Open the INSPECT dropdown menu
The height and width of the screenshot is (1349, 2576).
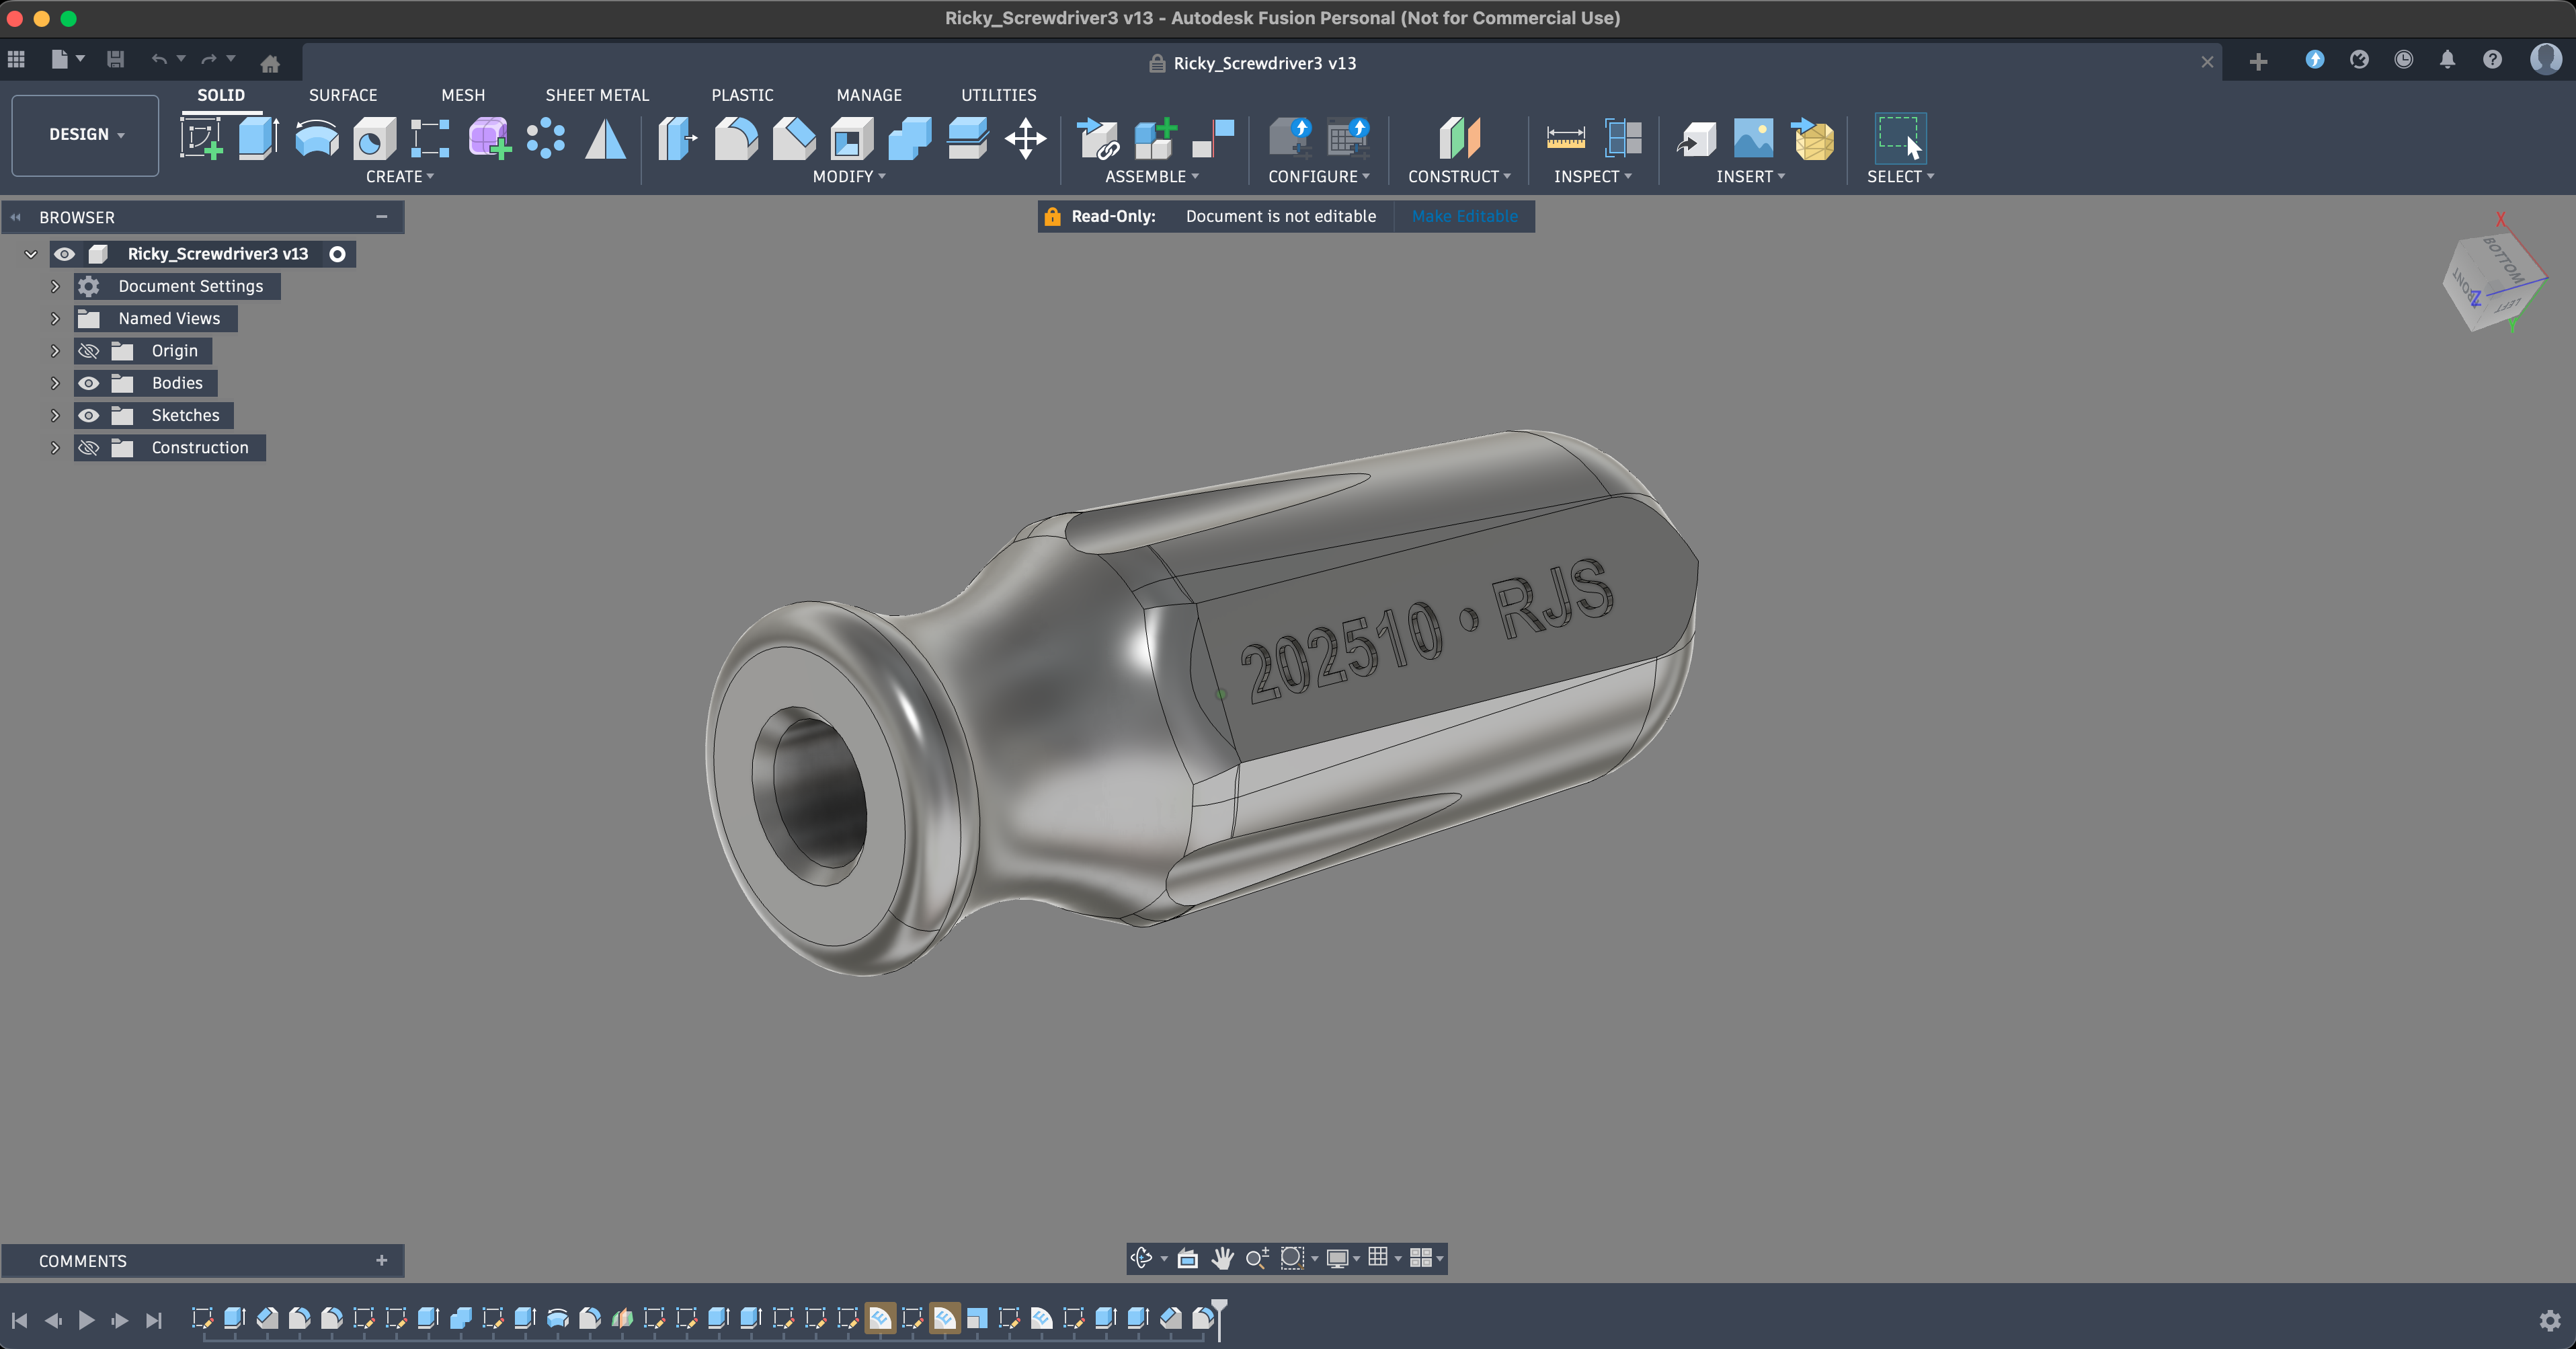pyautogui.click(x=1592, y=177)
